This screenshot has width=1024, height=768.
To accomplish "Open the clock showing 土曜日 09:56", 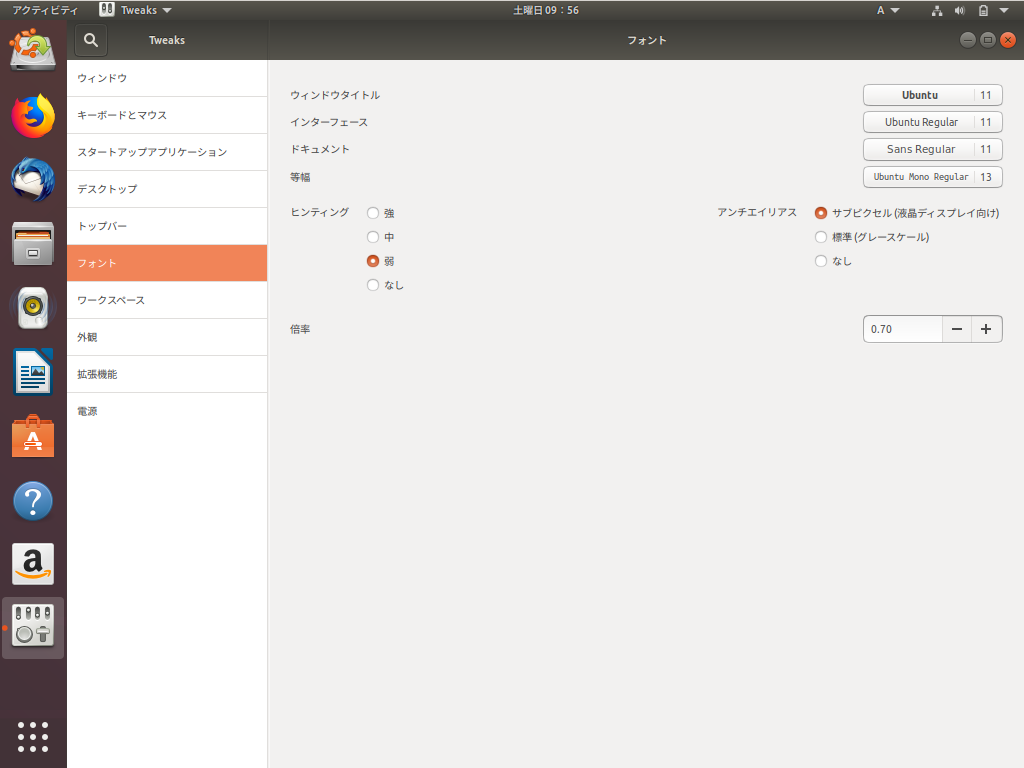I will pos(546,10).
